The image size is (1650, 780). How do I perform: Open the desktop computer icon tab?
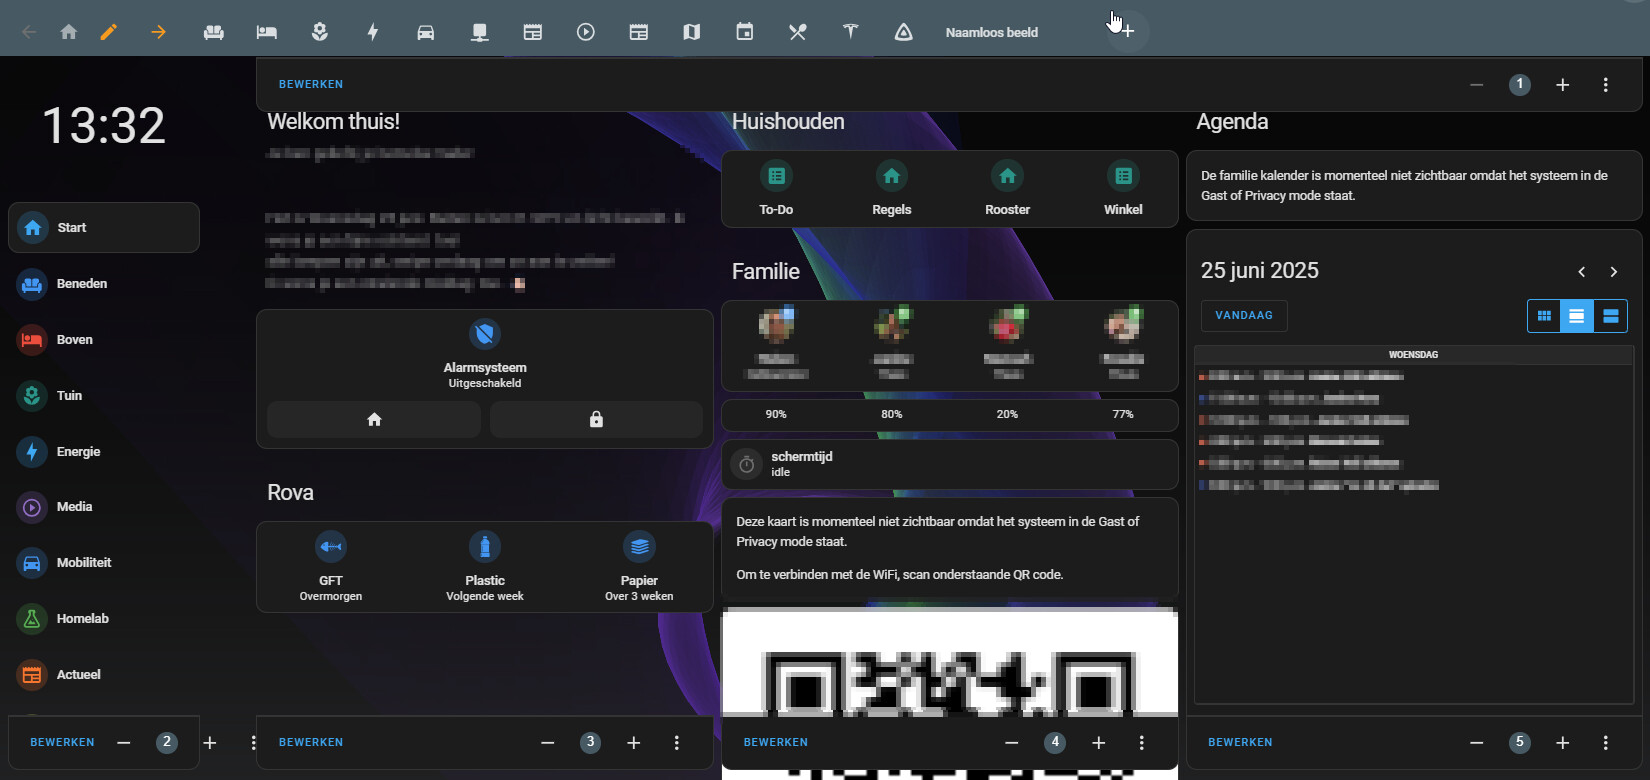coord(480,32)
